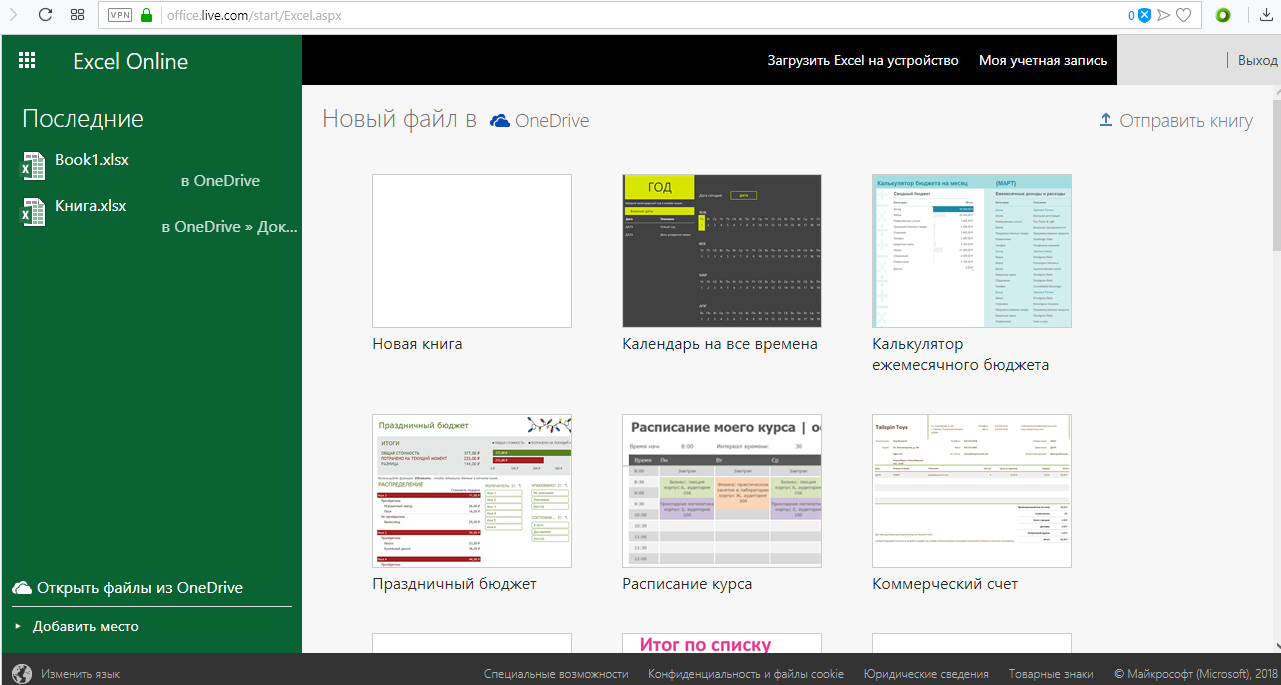
Task: Click the Праздничный бюджет caption
Action: tap(455, 584)
